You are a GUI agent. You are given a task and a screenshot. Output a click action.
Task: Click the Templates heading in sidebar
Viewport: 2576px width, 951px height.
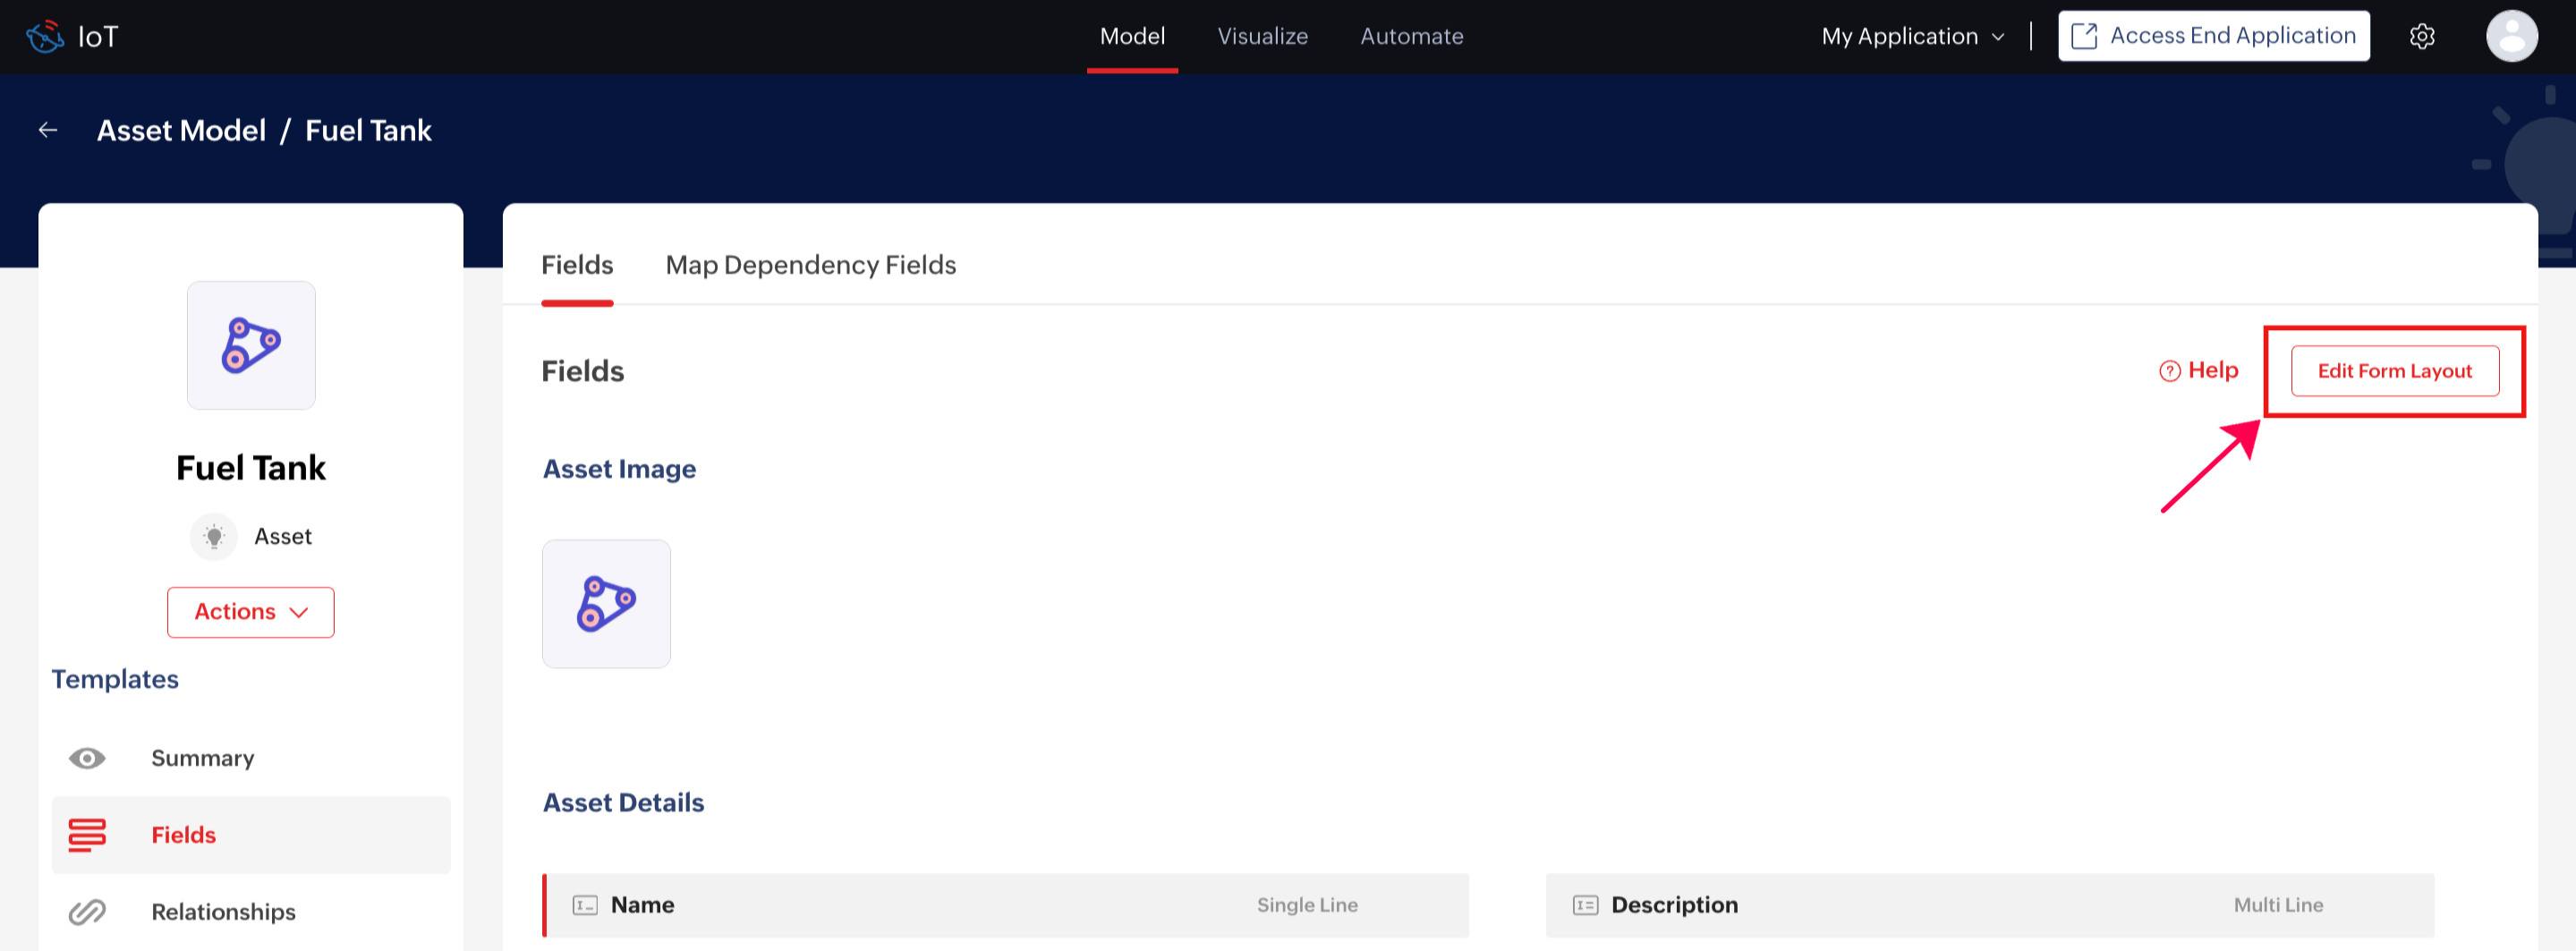click(x=115, y=679)
